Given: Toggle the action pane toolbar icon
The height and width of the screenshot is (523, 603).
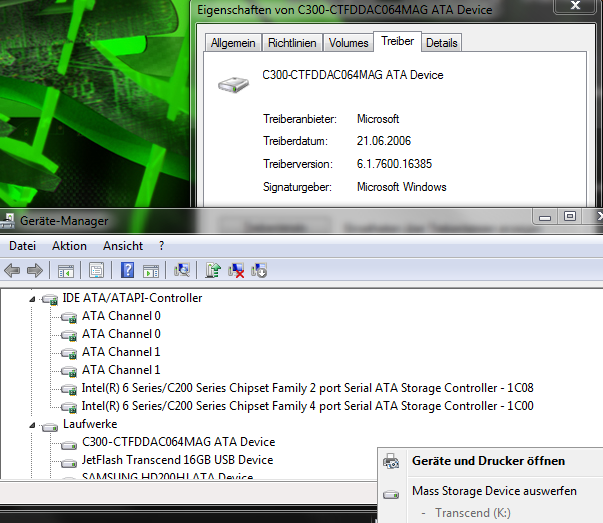Looking at the screenshot, I should click(x=151, y=271).
